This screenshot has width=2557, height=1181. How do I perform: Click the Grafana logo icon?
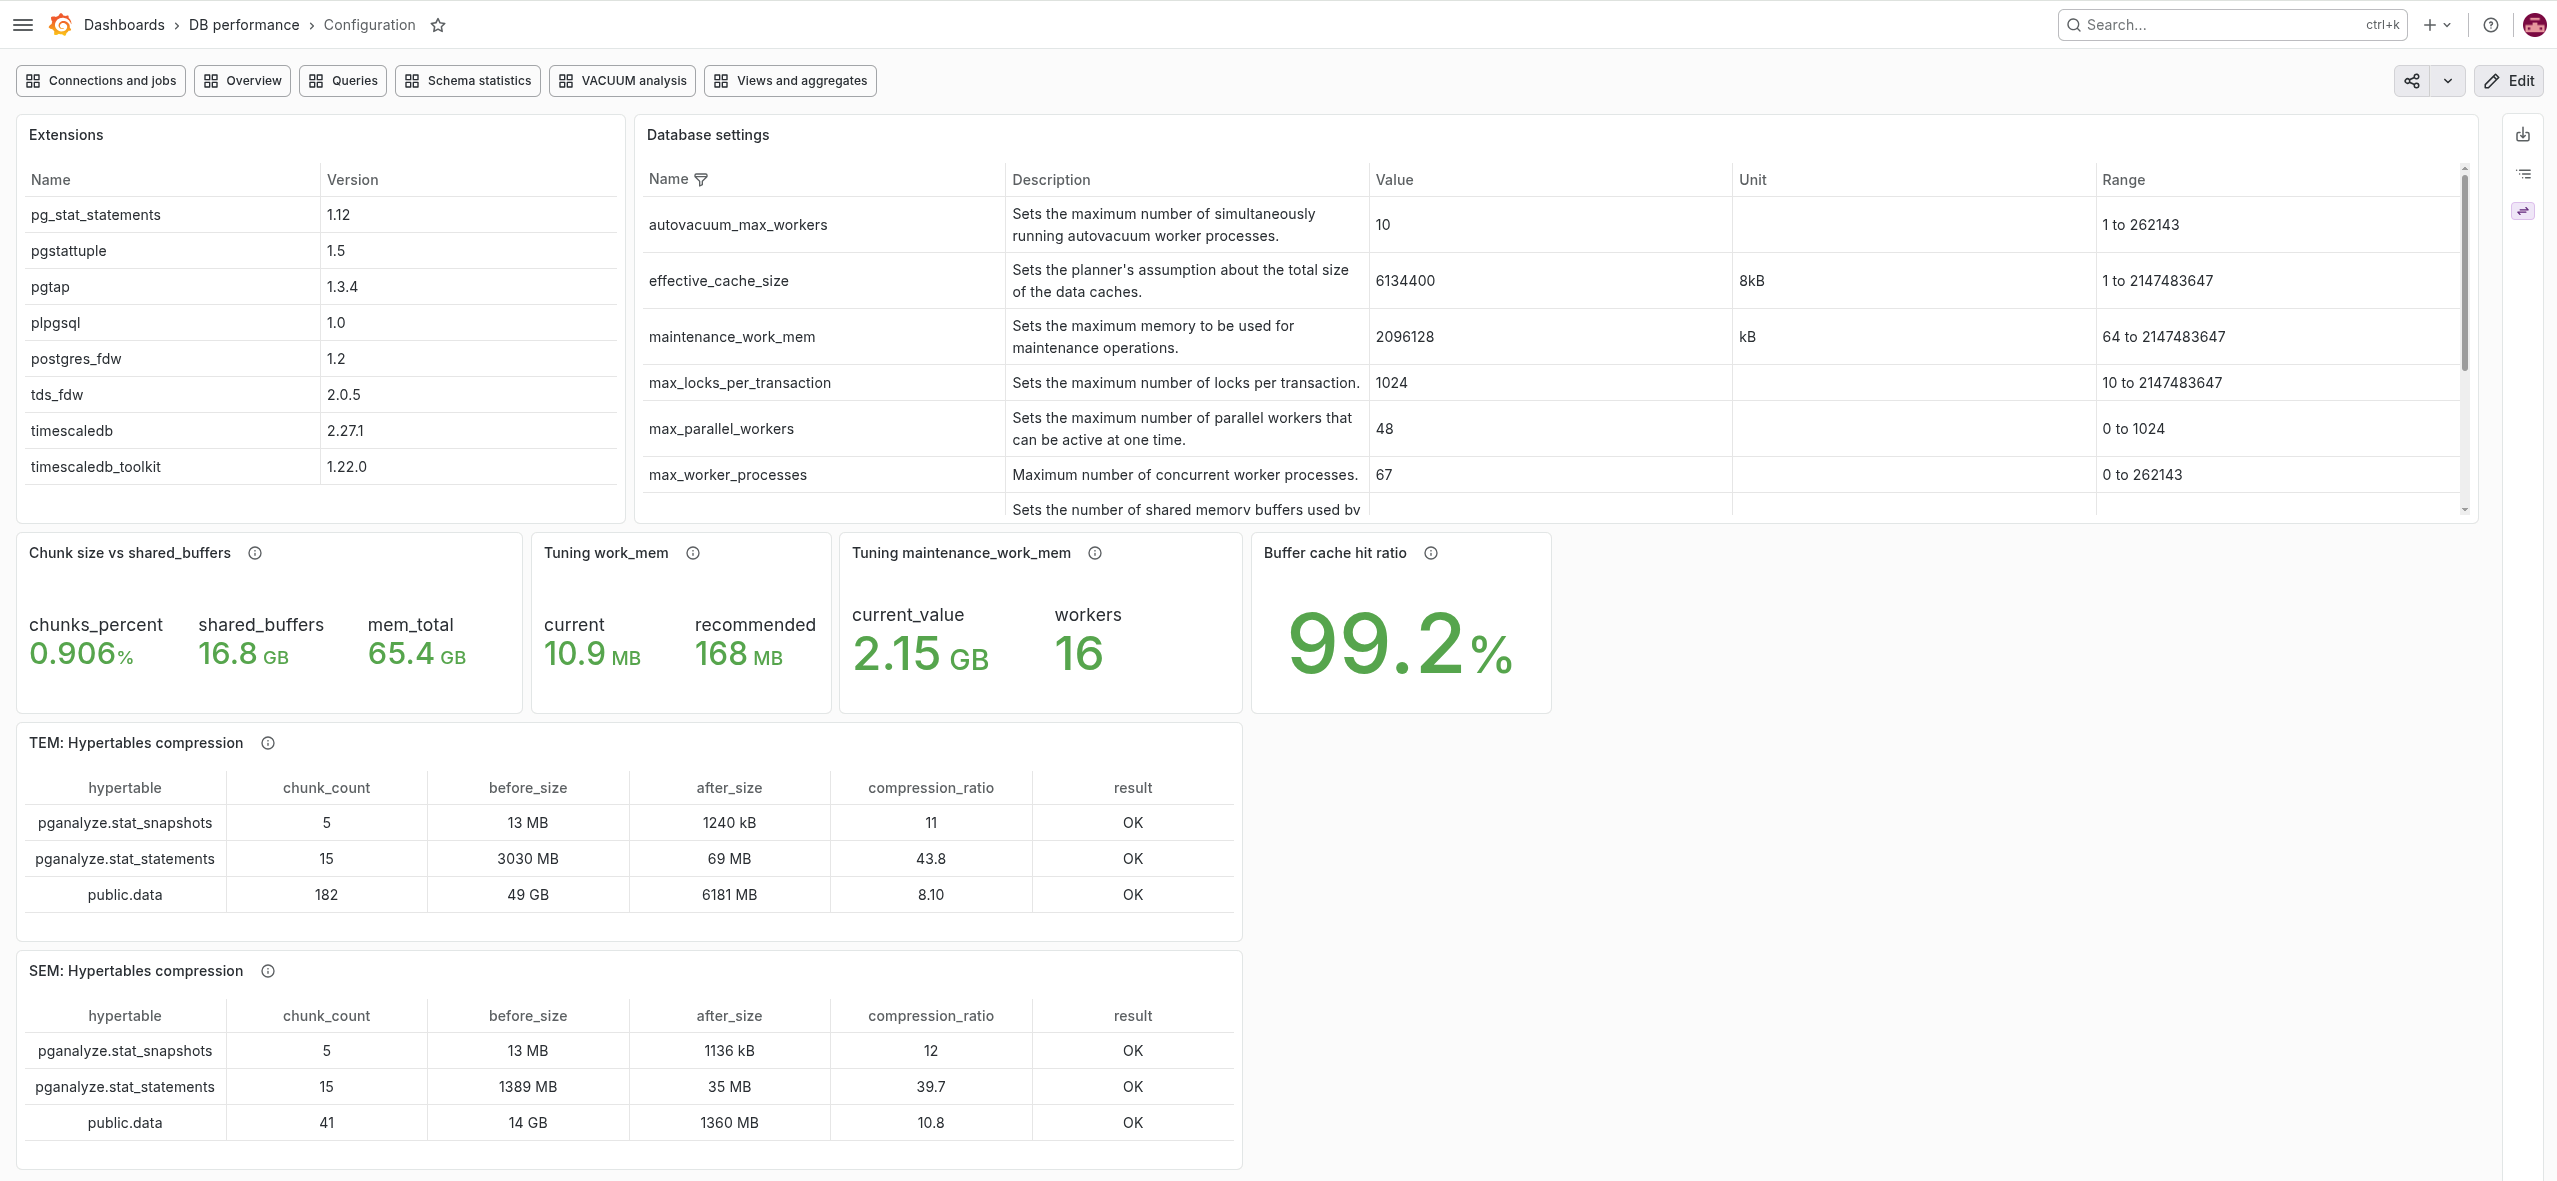coord(61,25)
